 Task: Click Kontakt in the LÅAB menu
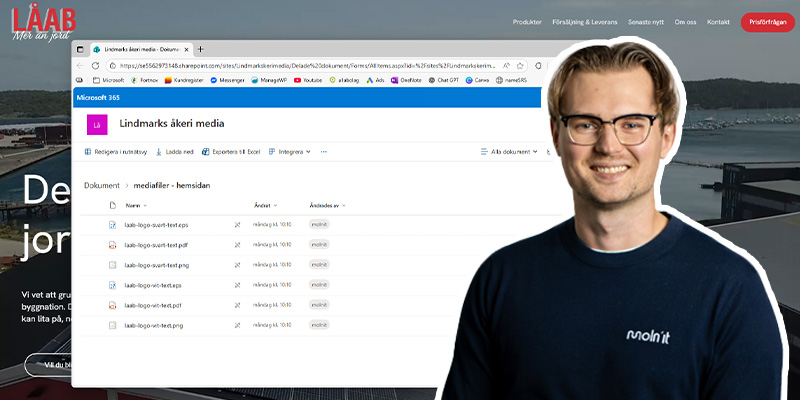click(x=718, y=22)
